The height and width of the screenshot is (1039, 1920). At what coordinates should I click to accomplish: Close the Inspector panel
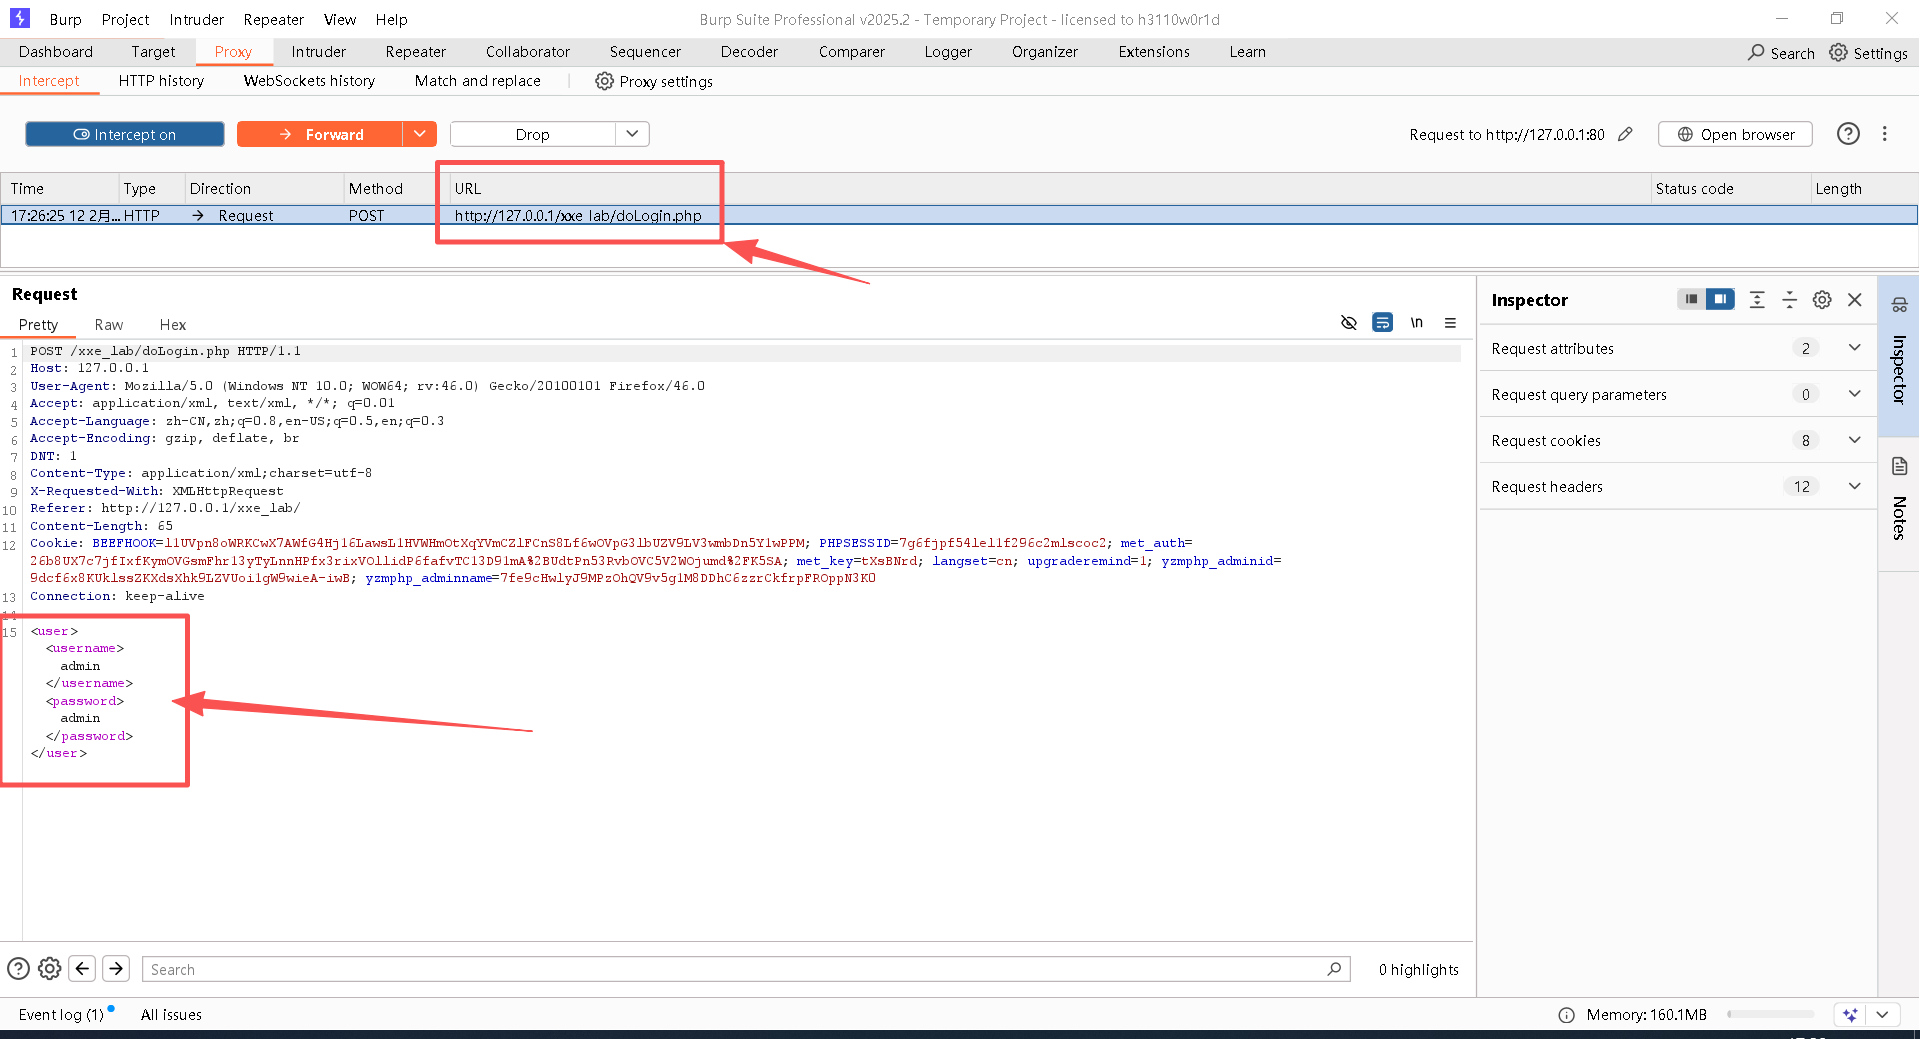point(1855,299)
